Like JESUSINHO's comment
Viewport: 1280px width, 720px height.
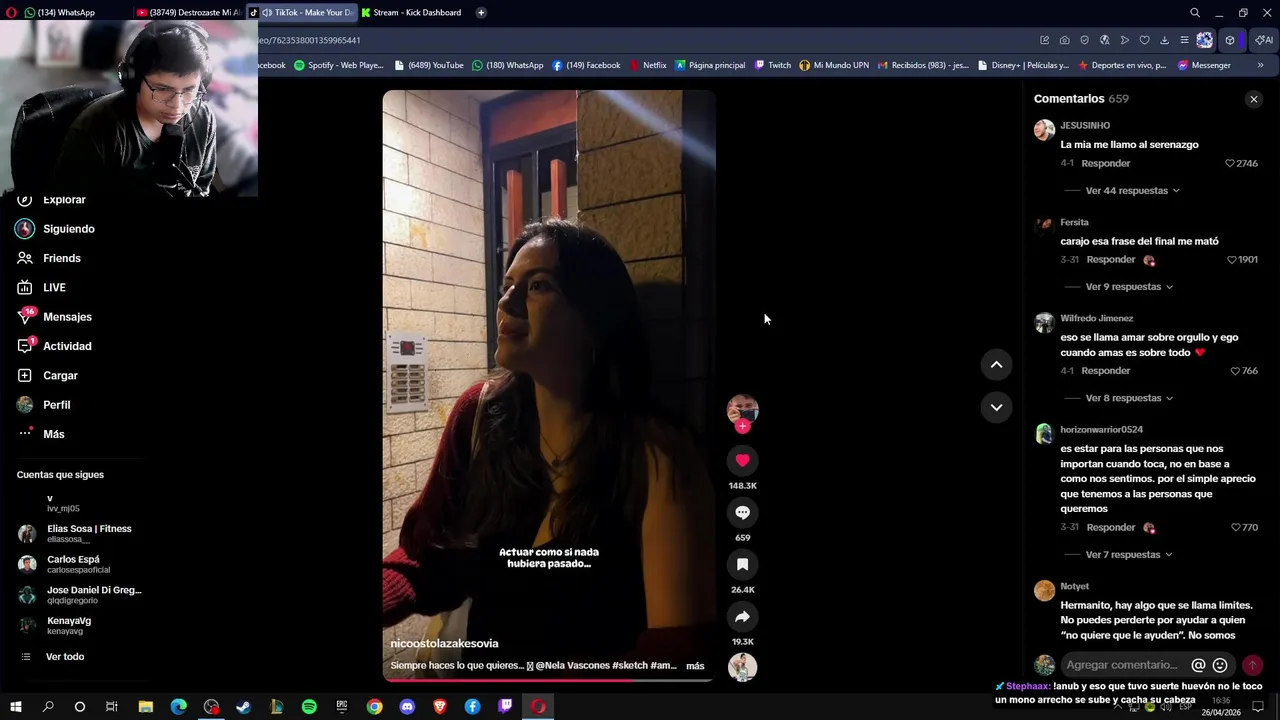(1231, 163)
